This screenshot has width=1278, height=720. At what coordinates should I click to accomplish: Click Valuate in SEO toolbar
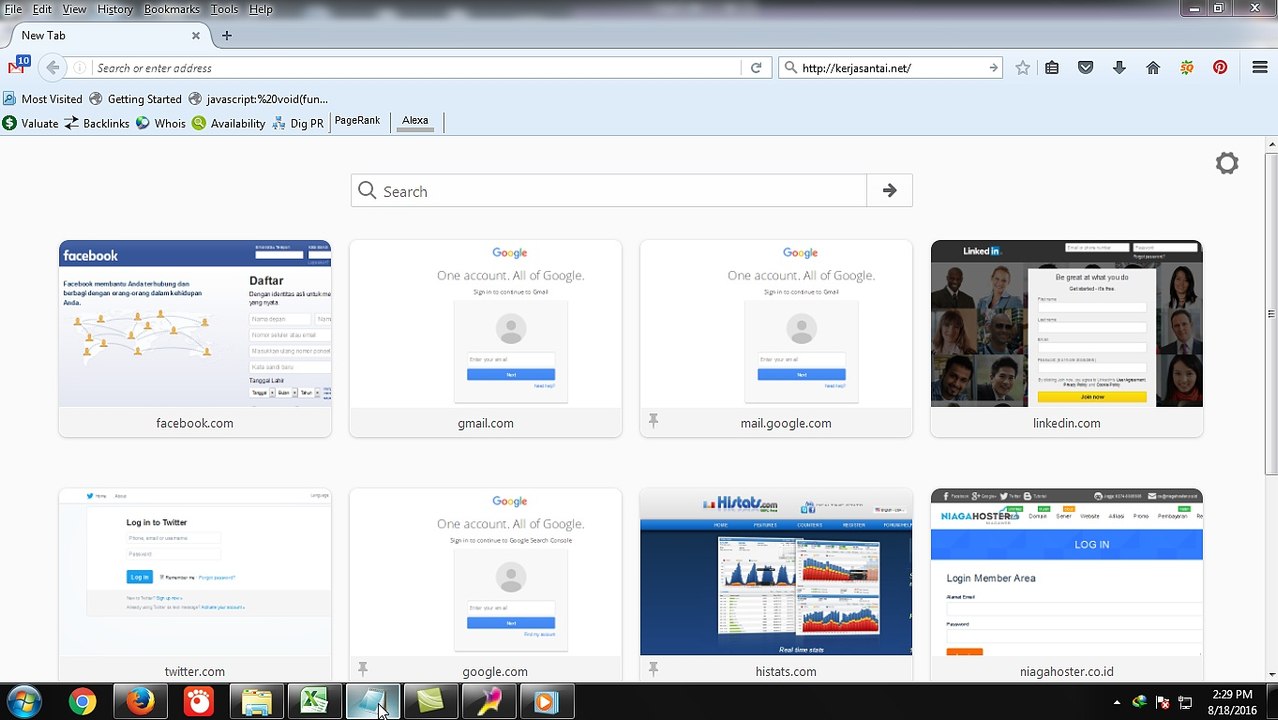click(31, 123)
